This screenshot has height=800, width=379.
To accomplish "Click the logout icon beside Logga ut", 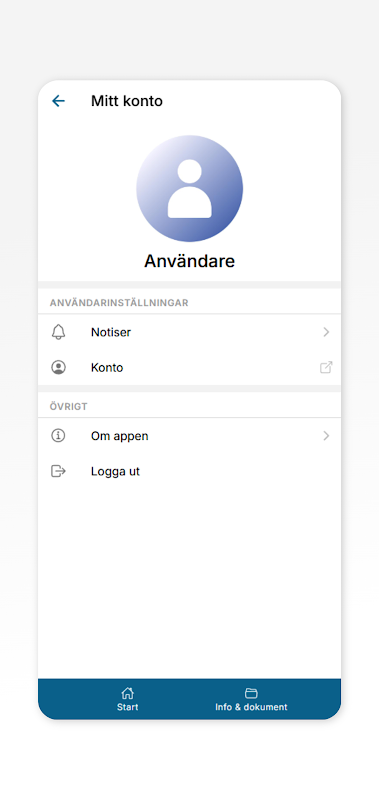I will coord(59,471).
